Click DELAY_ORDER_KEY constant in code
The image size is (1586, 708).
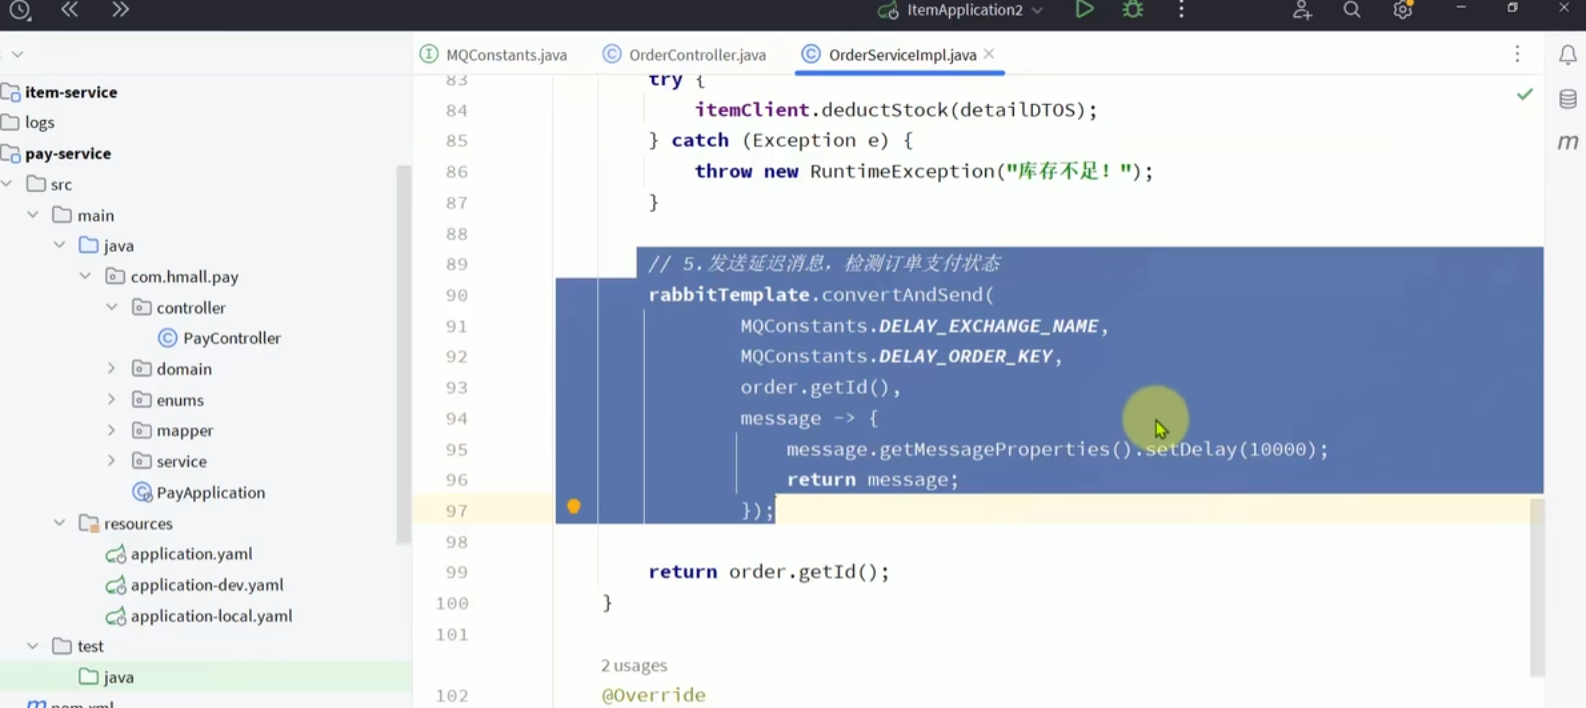click(965, 356)
